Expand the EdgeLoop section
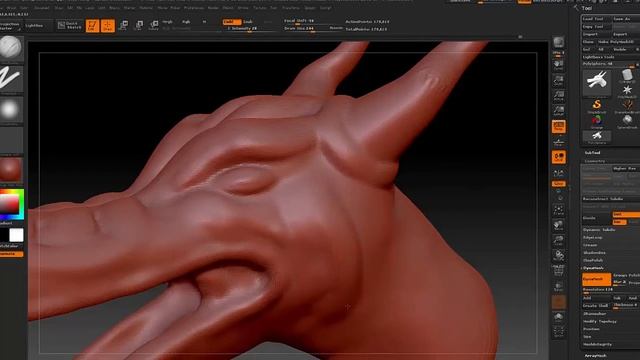Image resolution: width=640 pixels, height=360 pixels. point(593,238)
